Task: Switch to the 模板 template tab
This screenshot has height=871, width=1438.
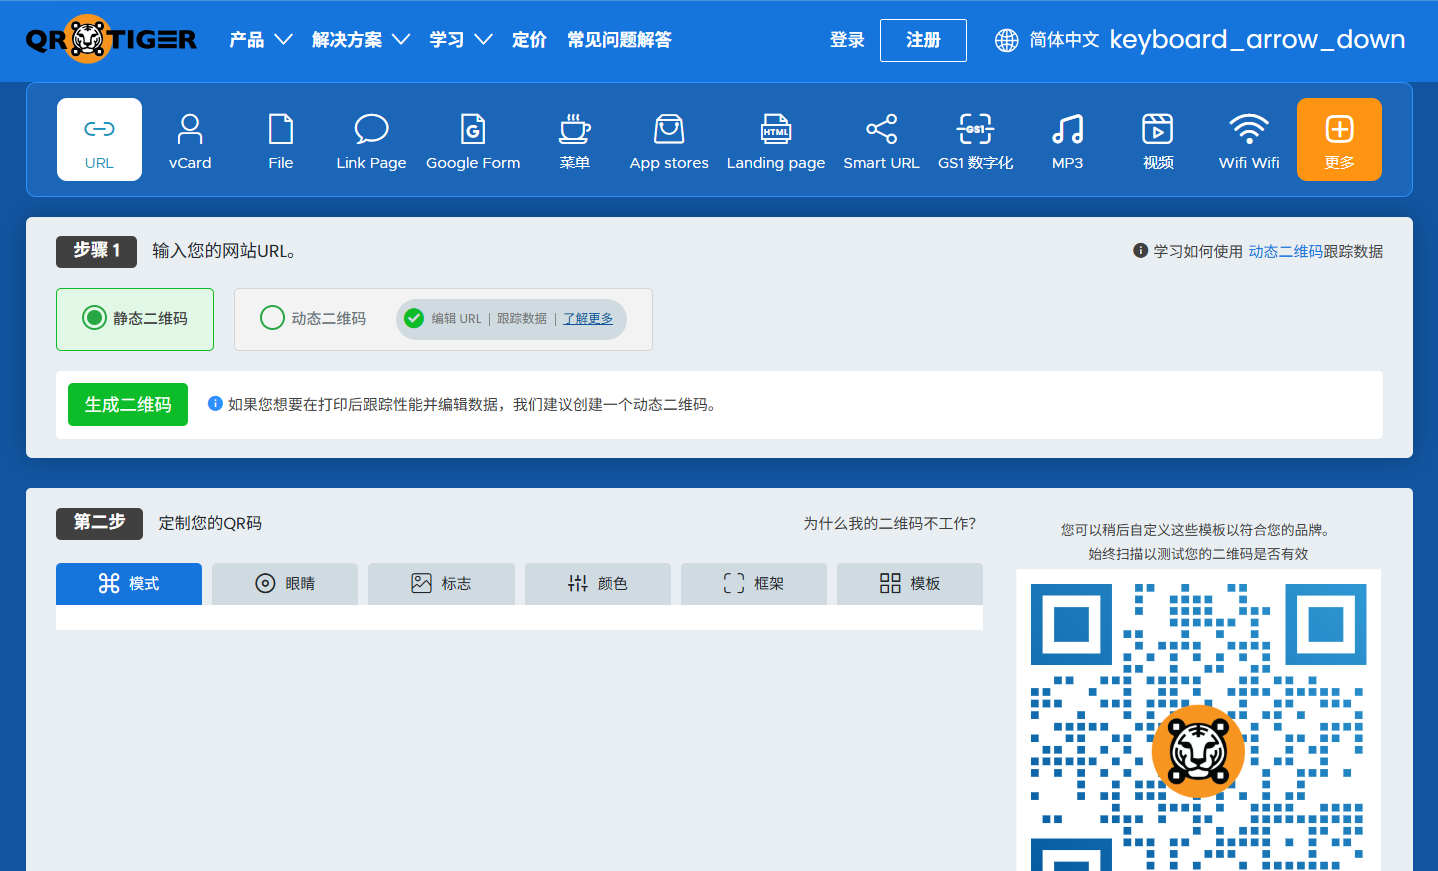Action: tap(910, 584)
